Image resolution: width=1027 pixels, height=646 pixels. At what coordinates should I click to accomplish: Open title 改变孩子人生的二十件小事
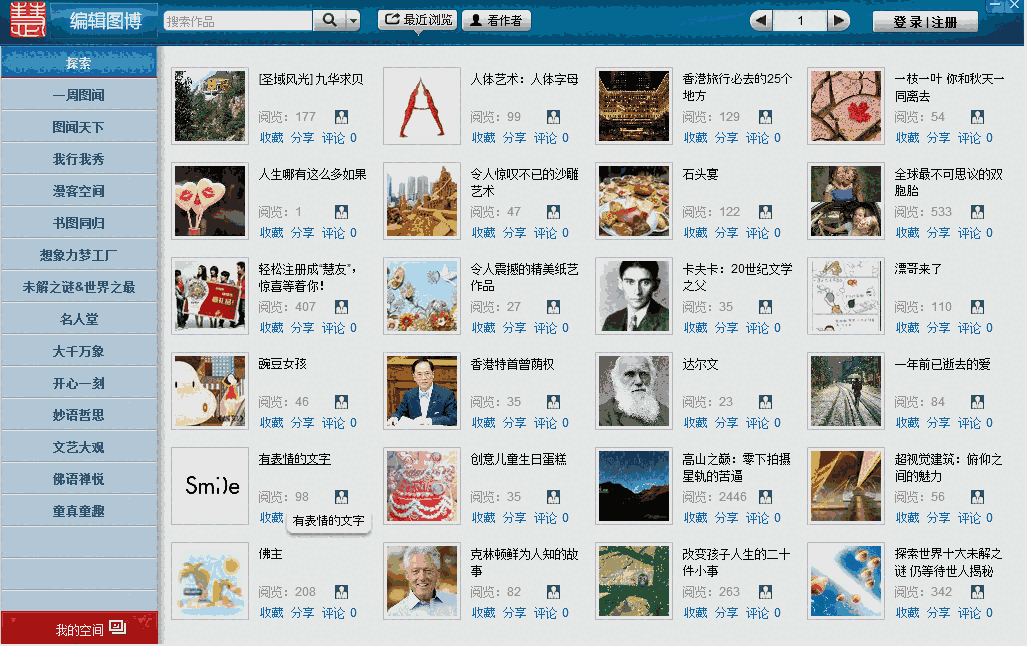[736, 563]
